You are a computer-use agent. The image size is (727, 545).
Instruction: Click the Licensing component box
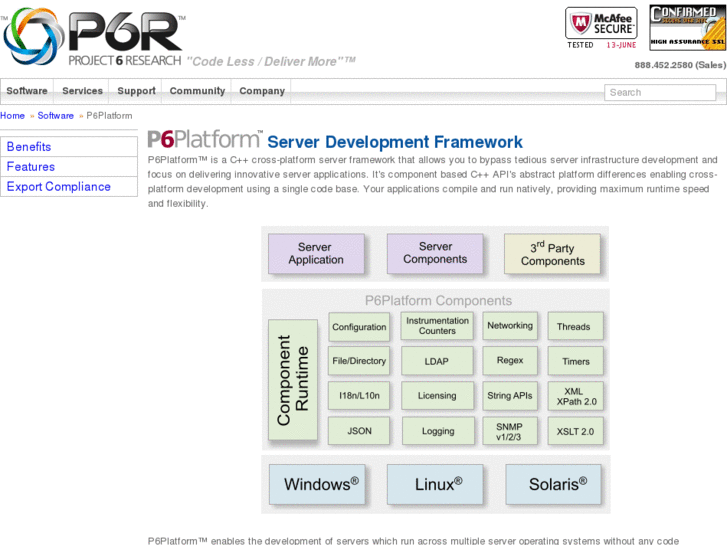click(x=437, y=396)
